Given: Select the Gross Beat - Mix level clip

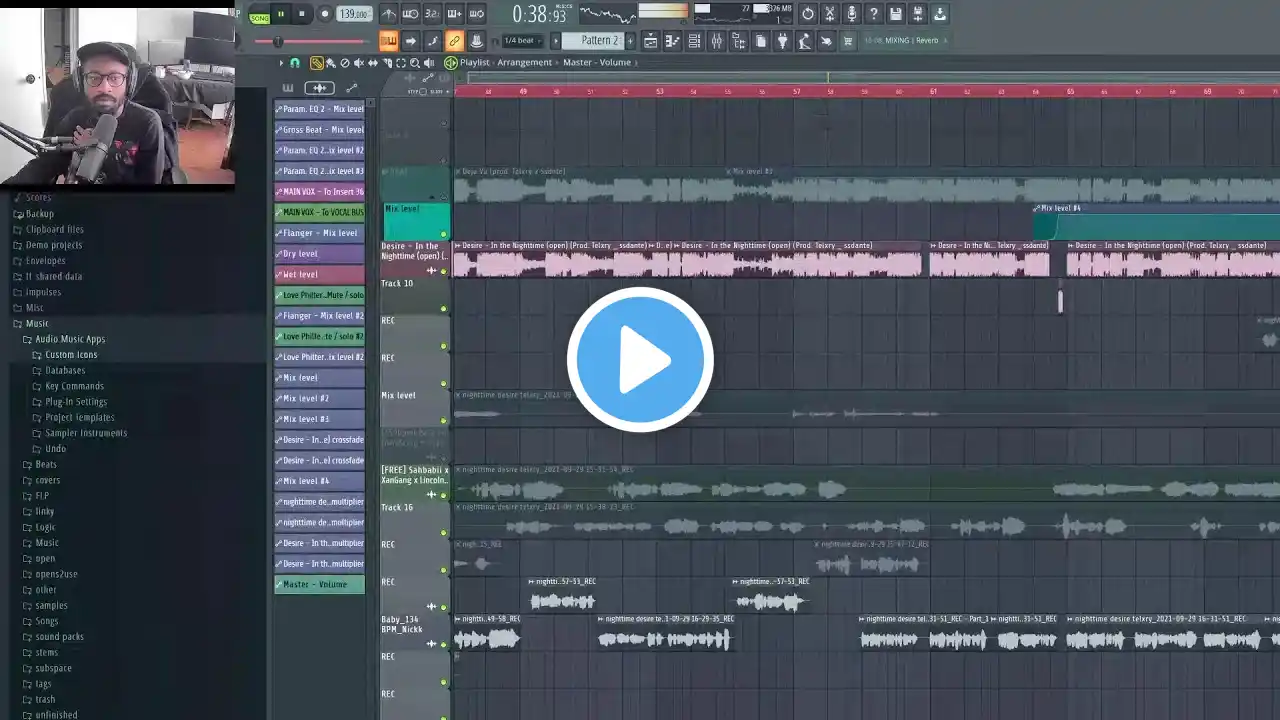Looking at the screenshot, I should tap(320, 130).
